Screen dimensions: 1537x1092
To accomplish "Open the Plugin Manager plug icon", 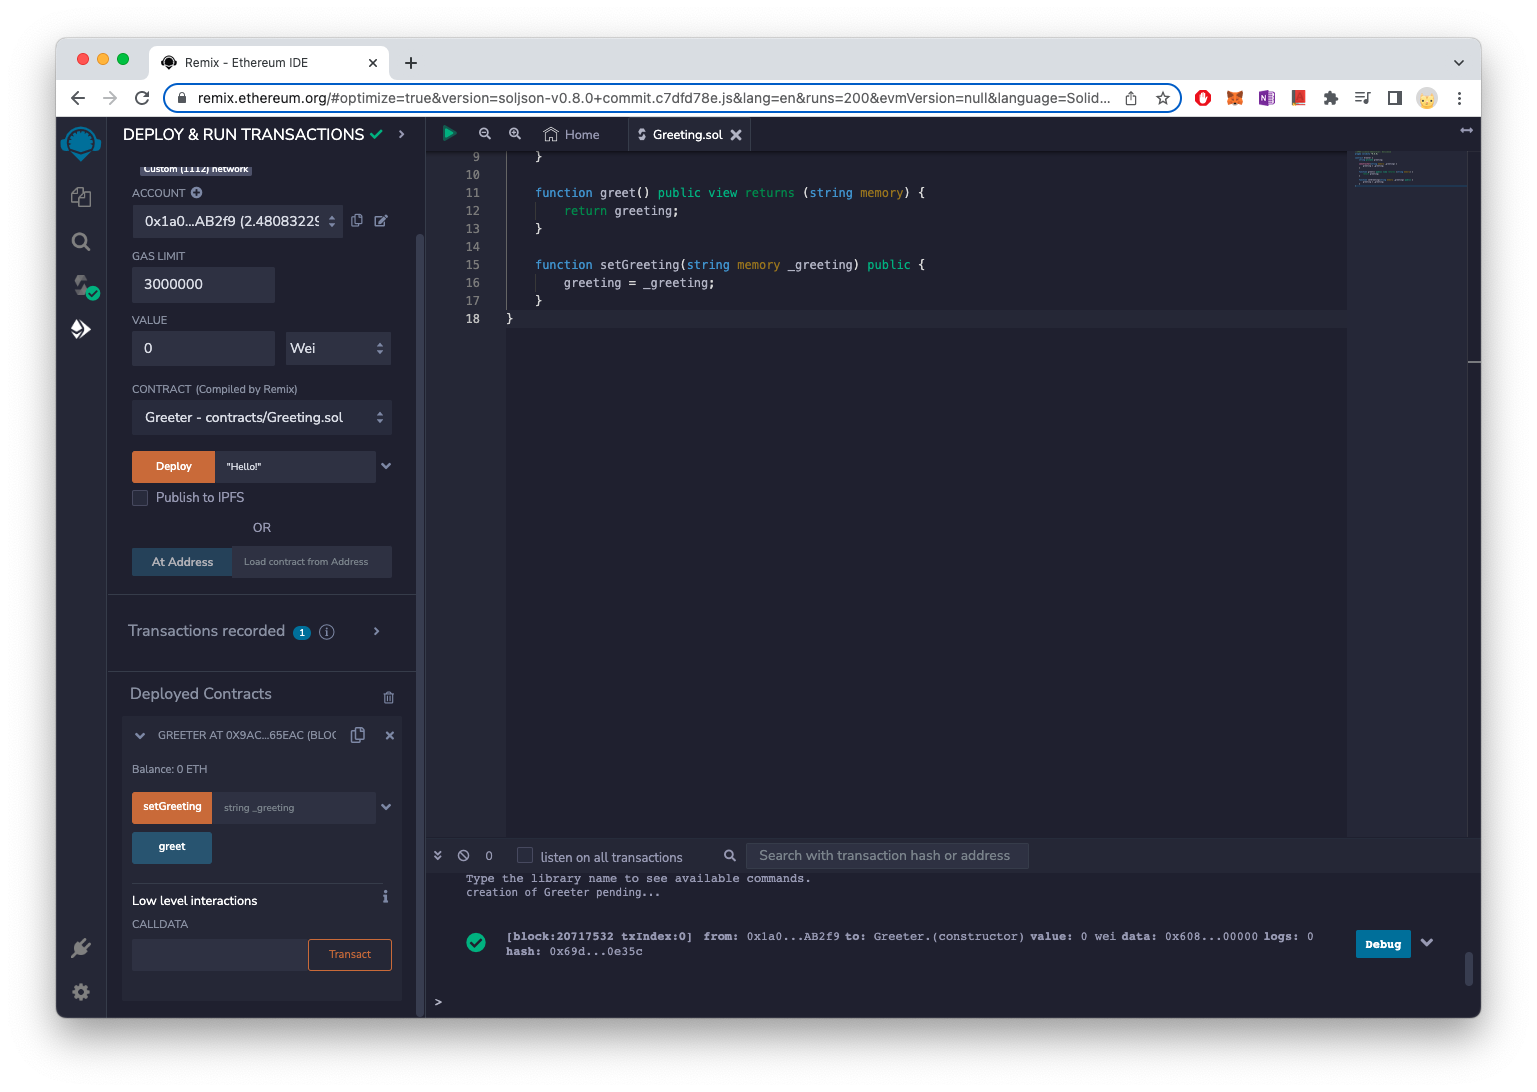I will 81,948.
